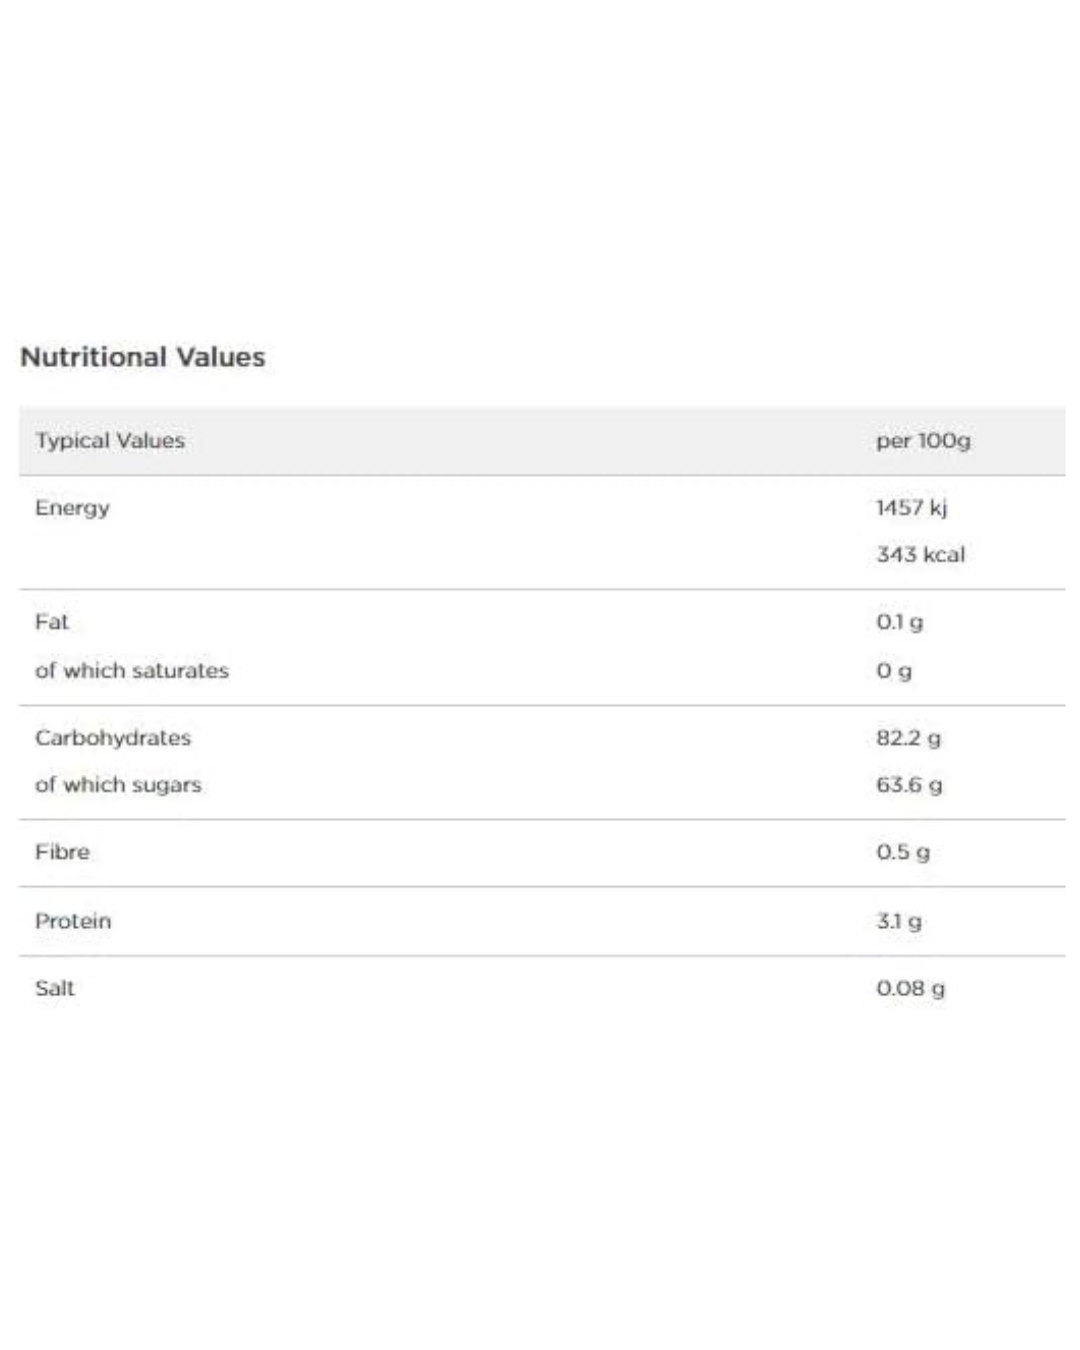Click the 'of which sugars' label
This screenshot has height=1350, width=1080.
click(x=118, y=785)
